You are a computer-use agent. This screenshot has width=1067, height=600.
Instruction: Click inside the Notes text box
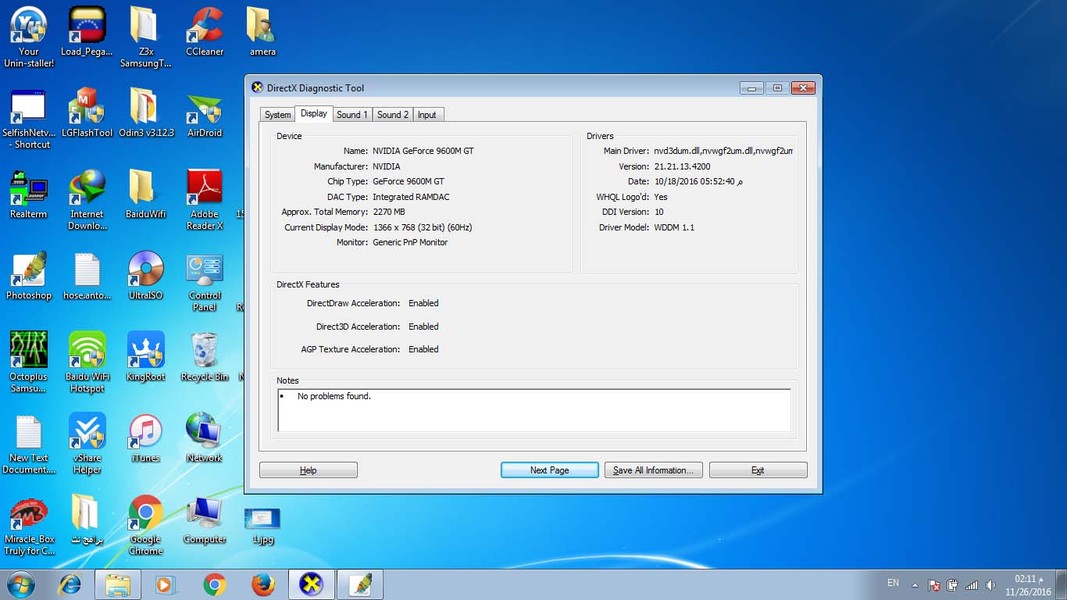tap(534, 410)
